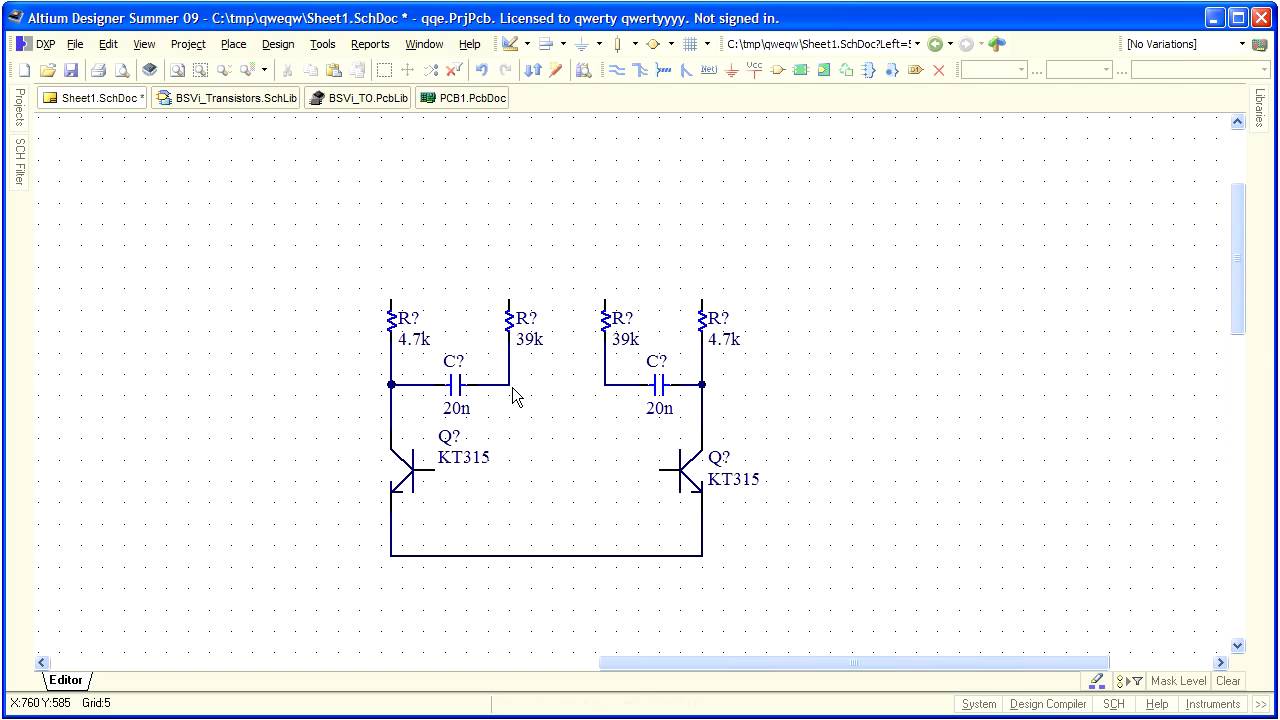Switch to the BSVi_Transistors.SchLib tab
The height and width of the screenshot is (720, 1280).
pos(226,98)
